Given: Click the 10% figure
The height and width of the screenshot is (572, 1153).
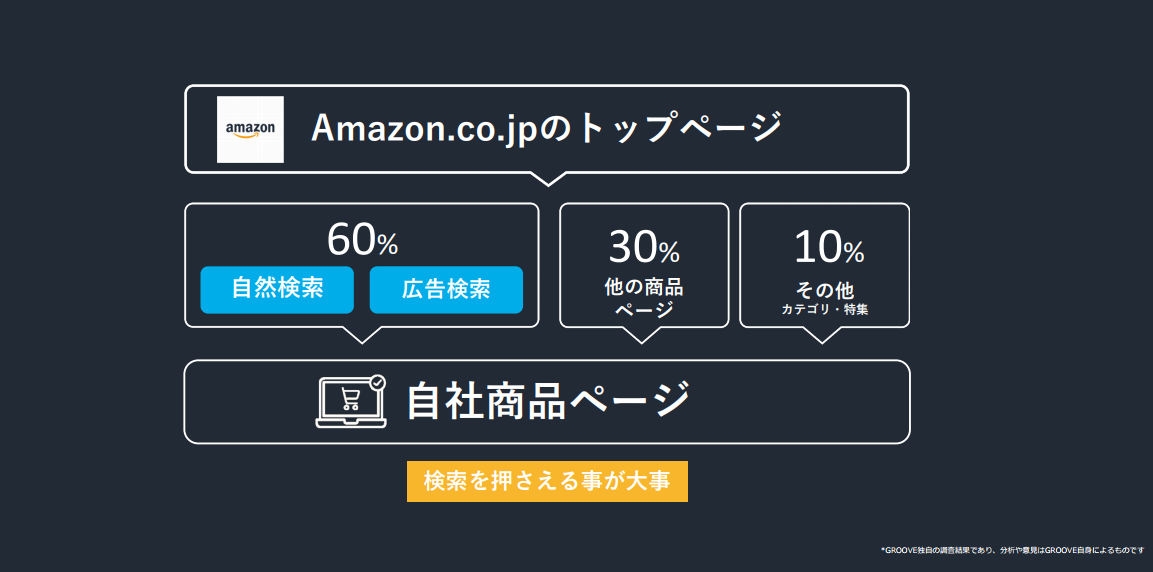Looking at the screenshot, I should 829,247.
